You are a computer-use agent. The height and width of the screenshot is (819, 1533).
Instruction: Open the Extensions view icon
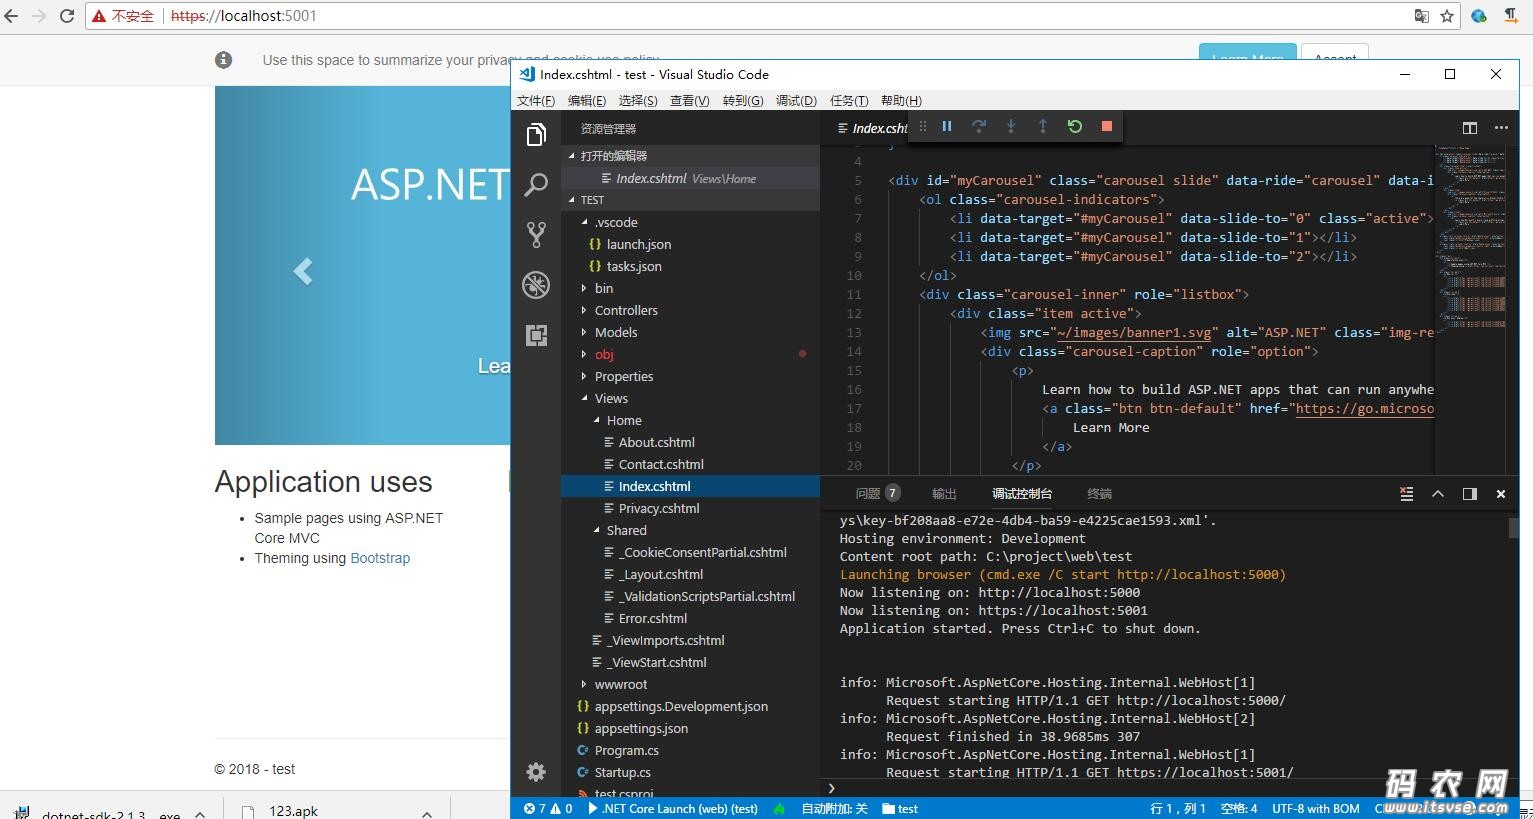536,335
